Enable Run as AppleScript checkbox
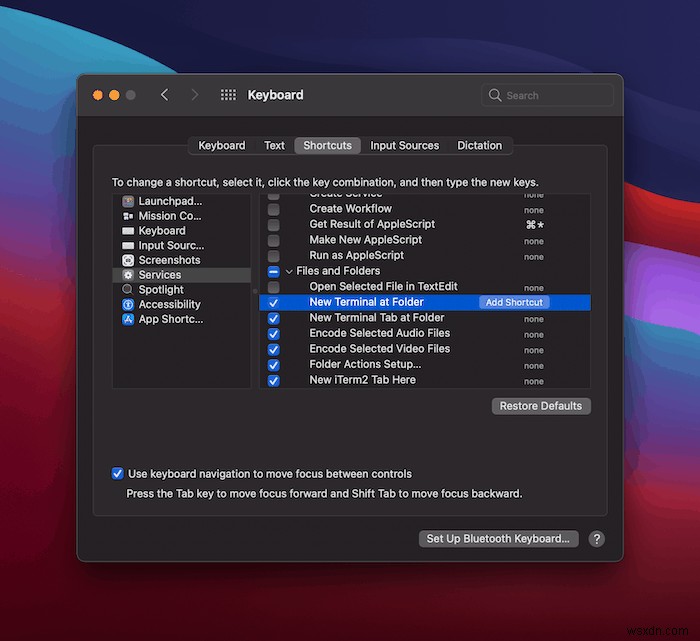The height and width of the screenshot is (641, 700). 274,256
